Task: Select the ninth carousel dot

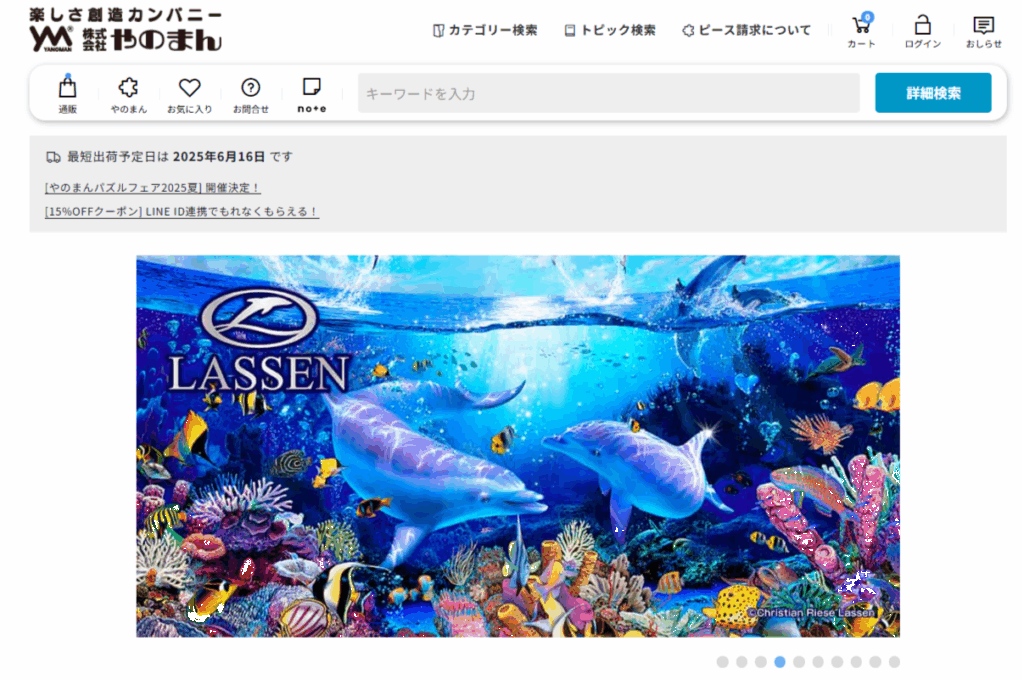Action: 875,662
